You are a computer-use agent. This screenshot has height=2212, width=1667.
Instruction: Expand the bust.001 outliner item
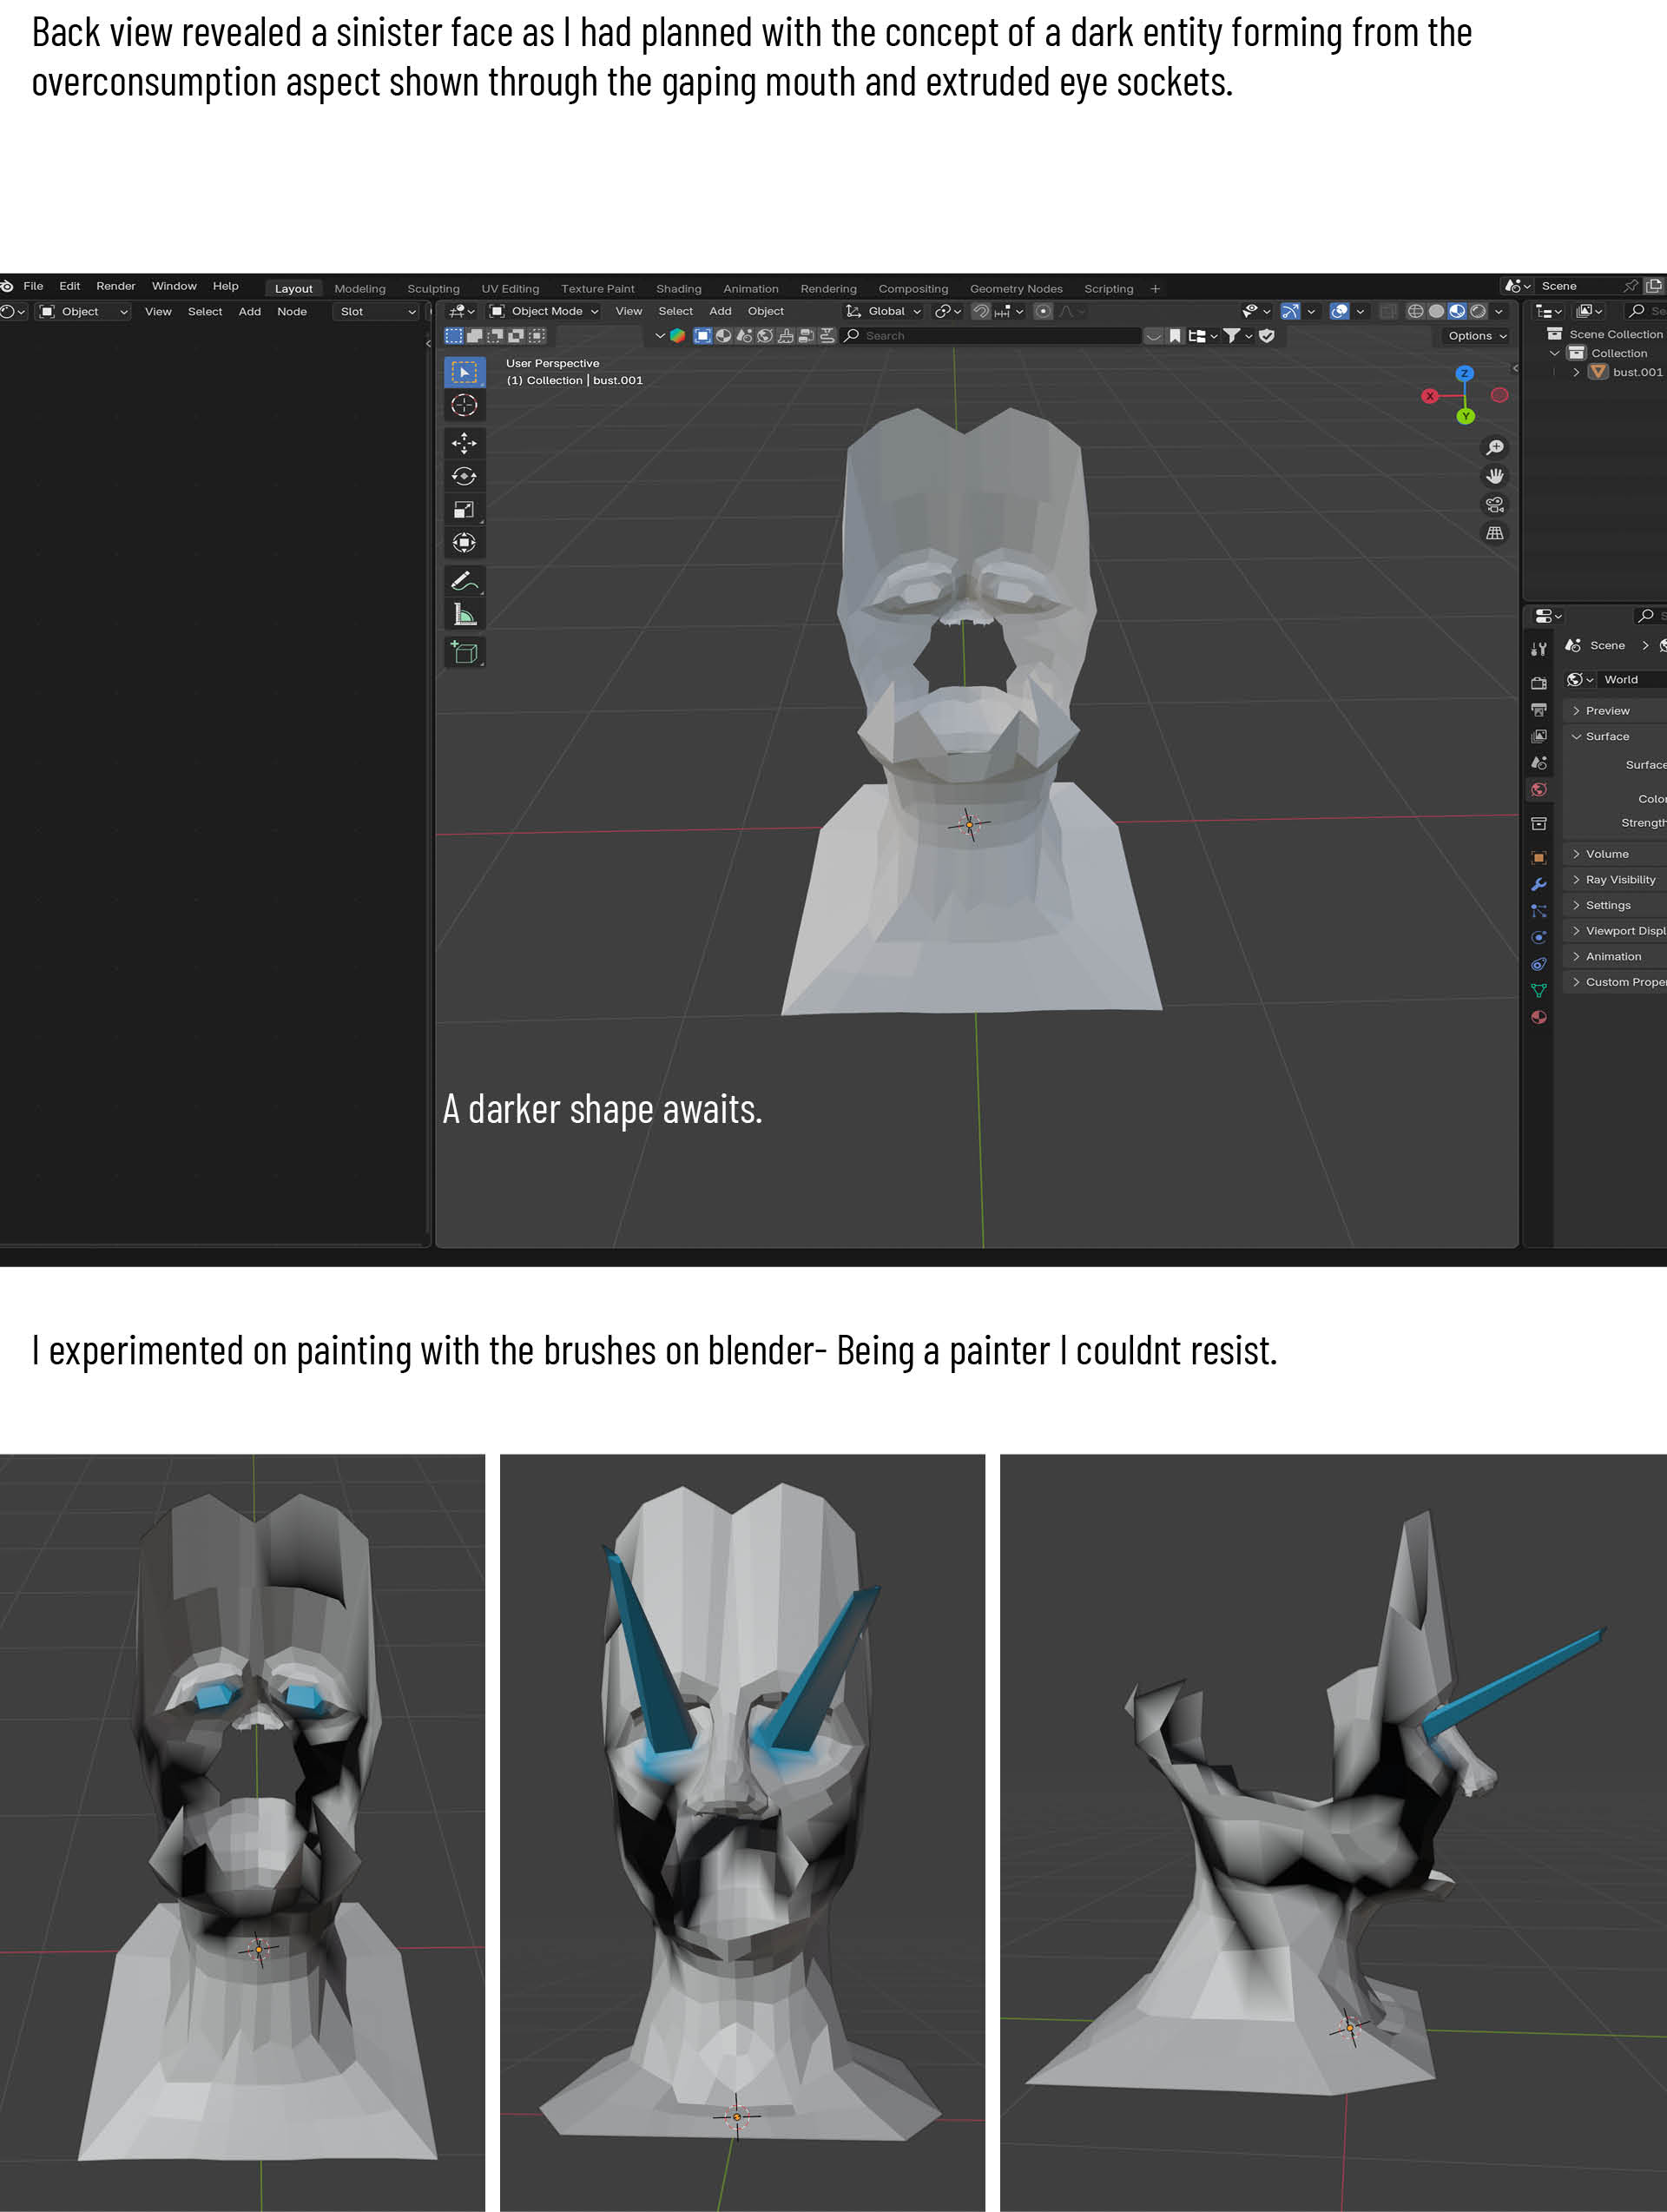click(x=1577, y=372)
